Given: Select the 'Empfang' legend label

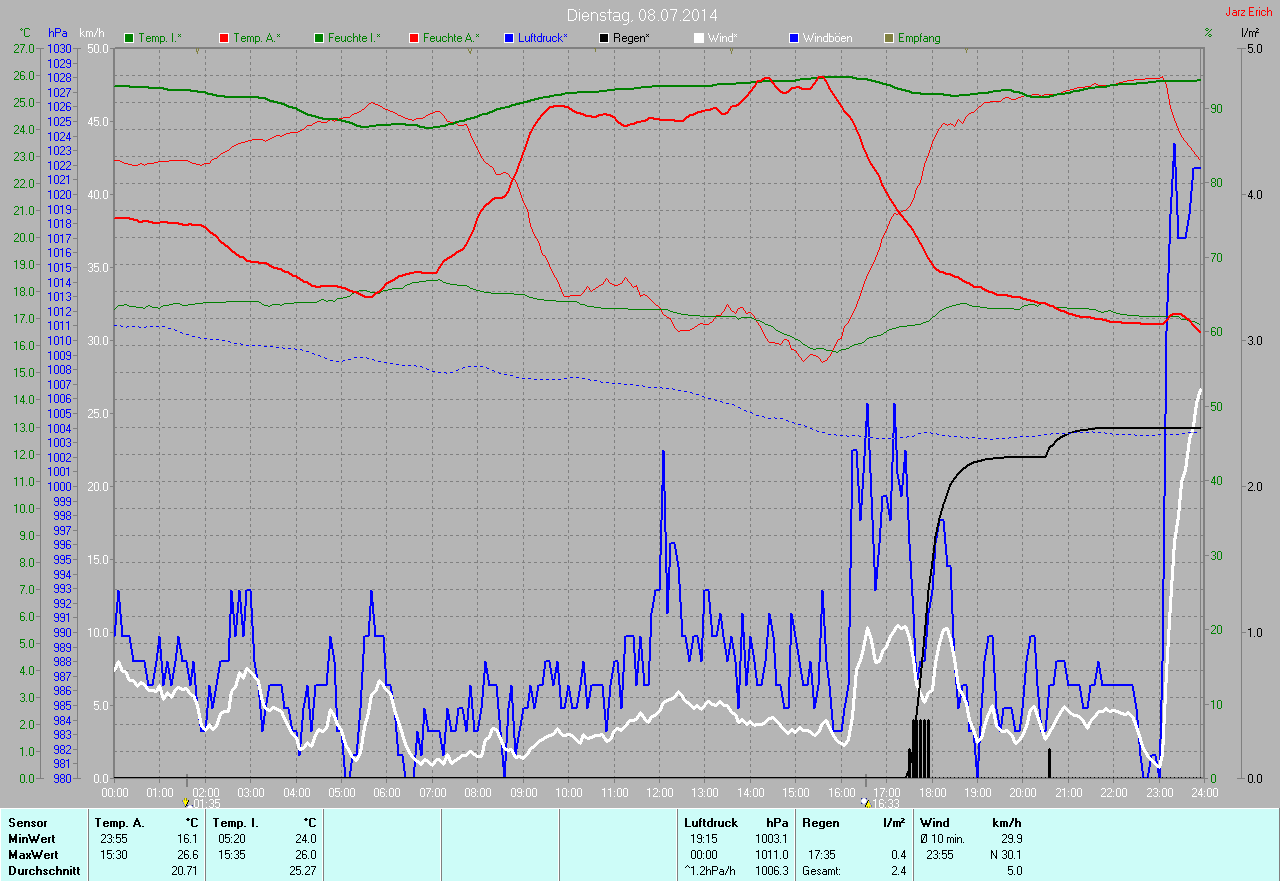Looking at the screenshot, I should [919, 38].
